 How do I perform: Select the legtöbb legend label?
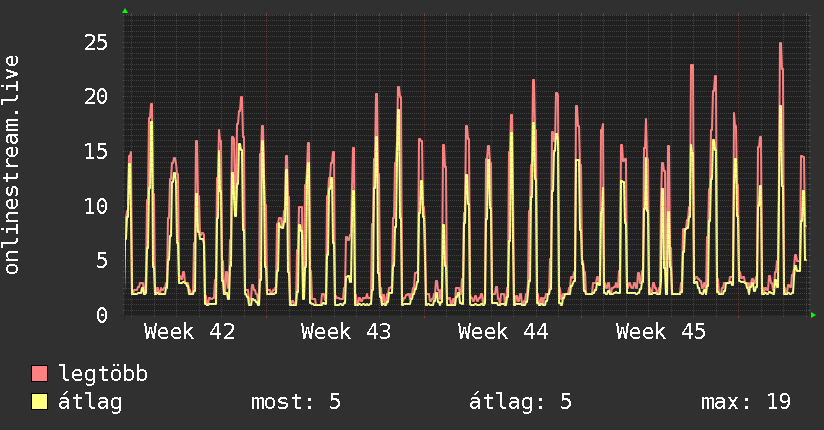[103, 374]
